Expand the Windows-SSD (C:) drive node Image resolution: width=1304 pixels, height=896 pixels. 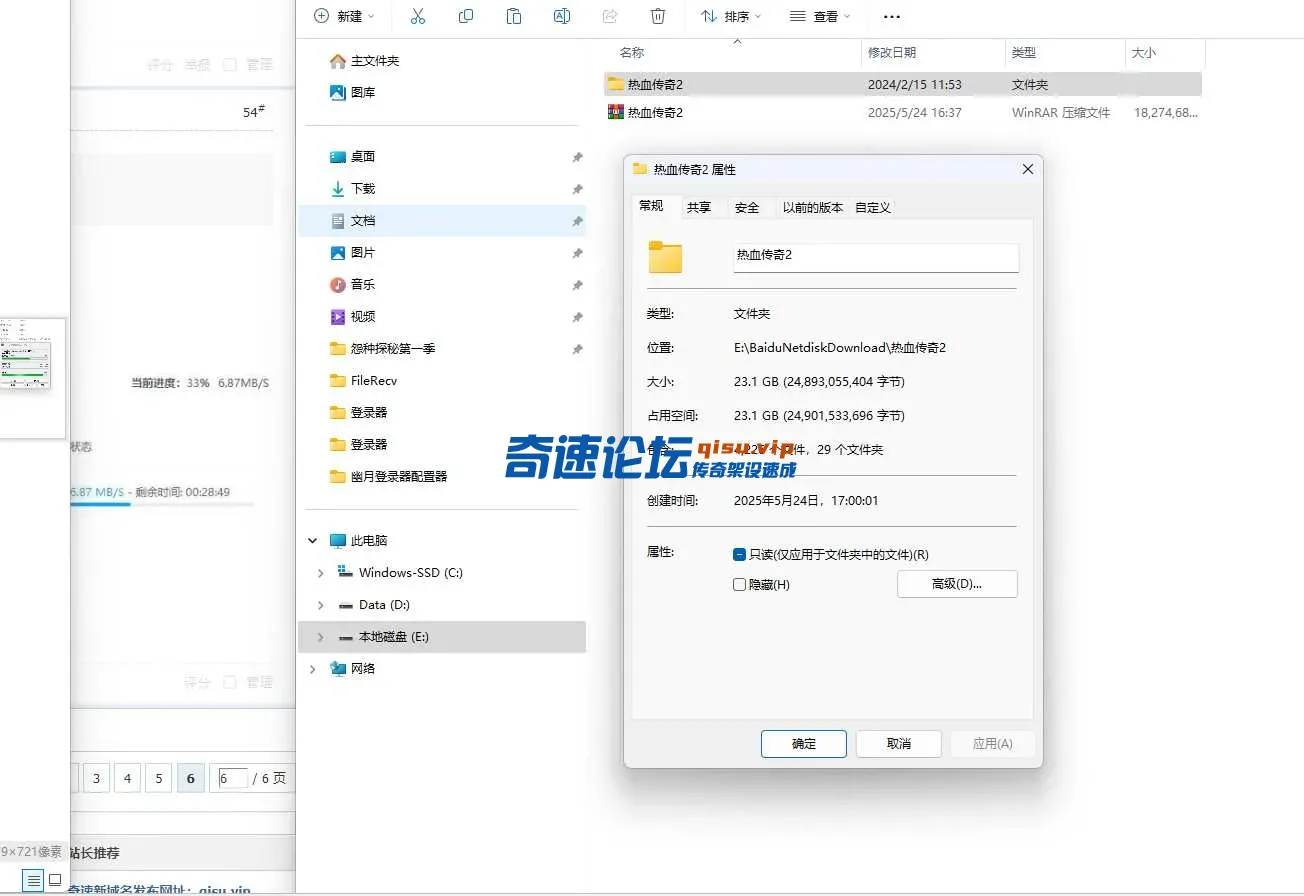[320, 573]
